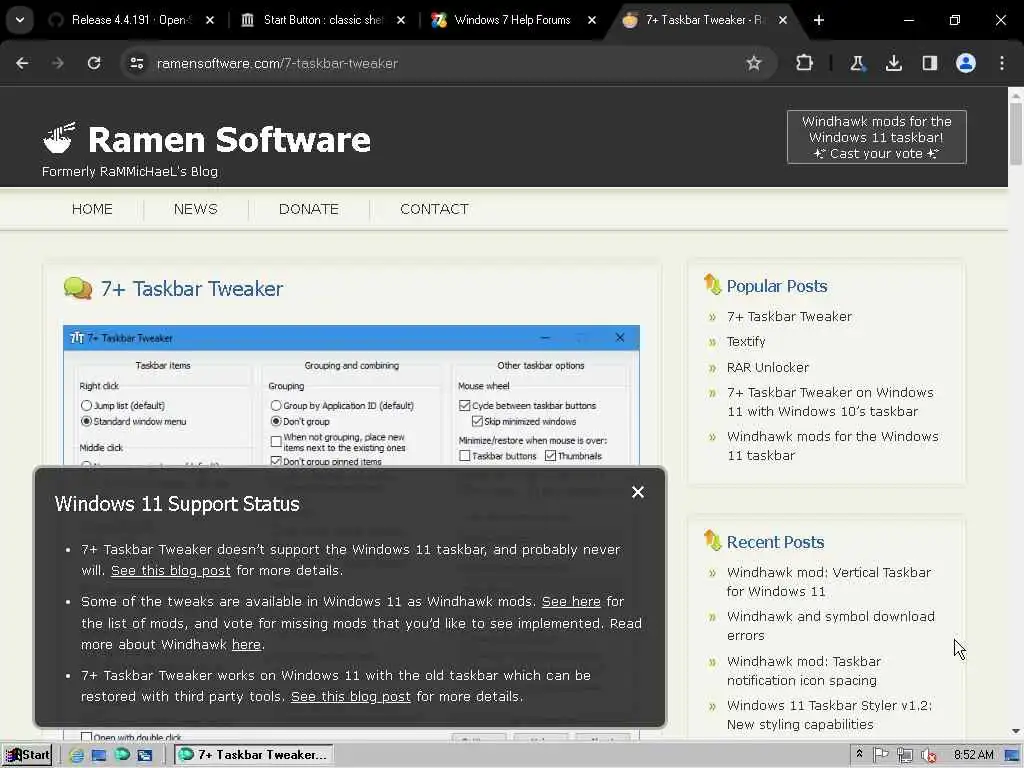The image size is (1024, 768).
Task: Open '7+ Taskbar Tweaker on Windows 11' post
Action: pos(830,402)
